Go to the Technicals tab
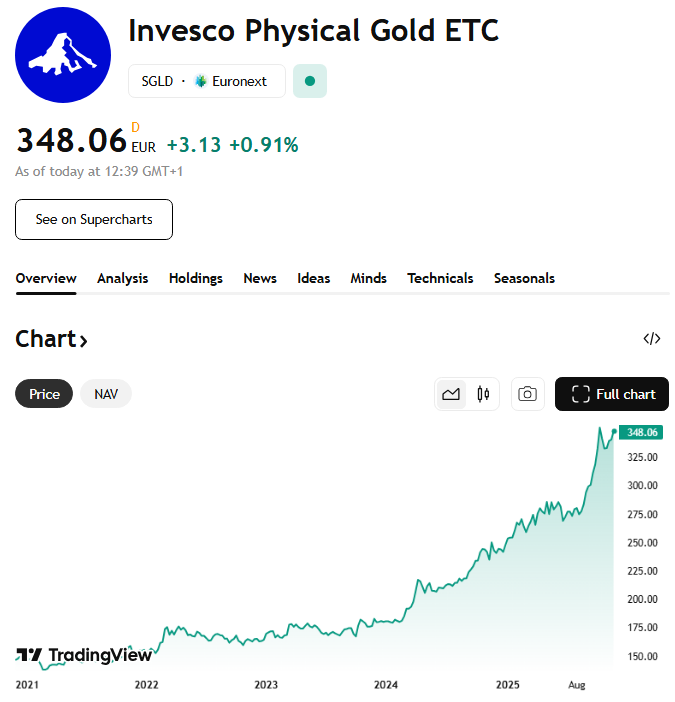The image size is (675, 702). point(440,278)
